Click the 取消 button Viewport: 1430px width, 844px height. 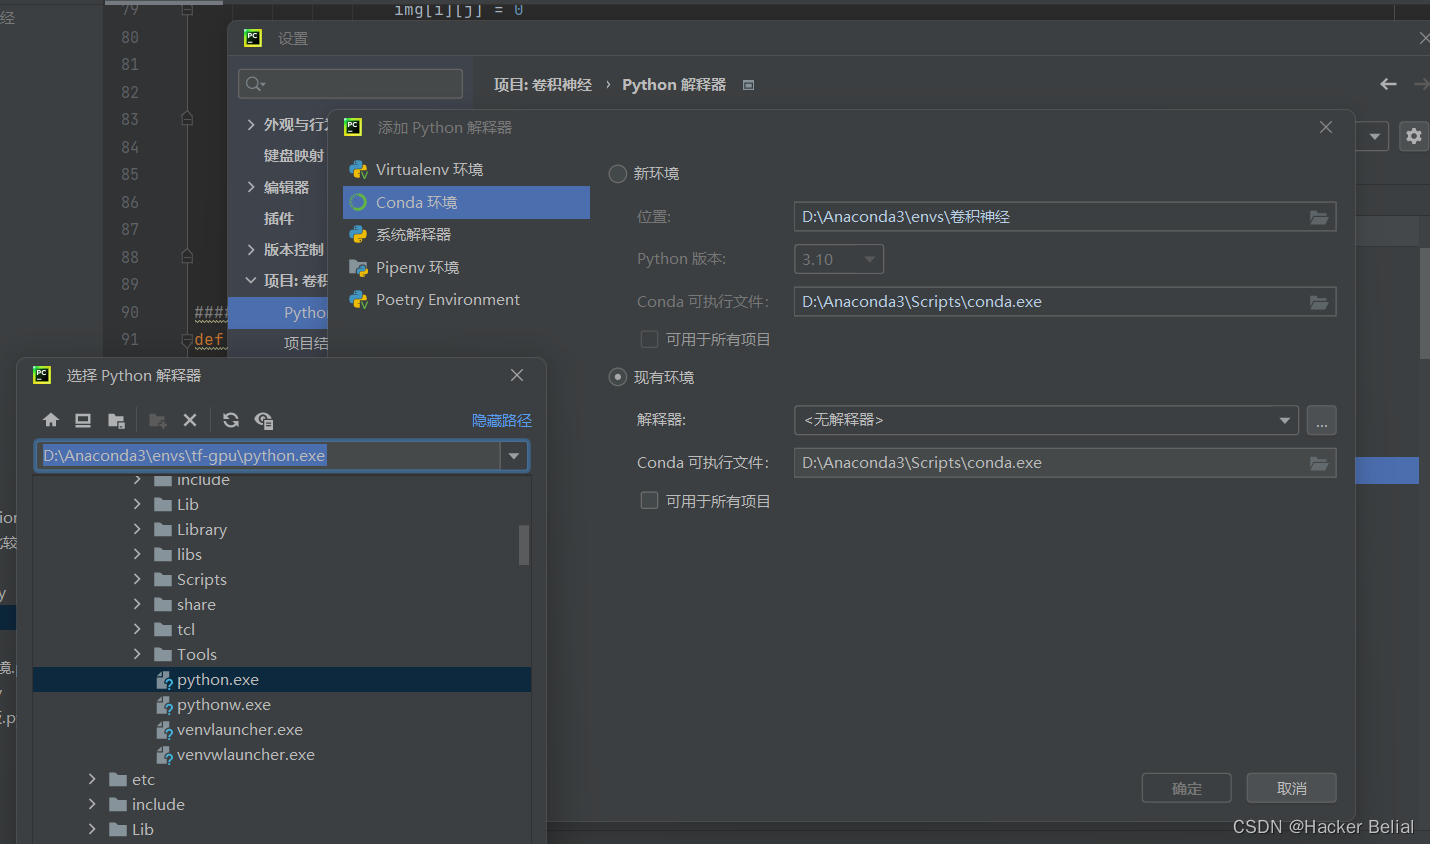tap(1291, 788)
